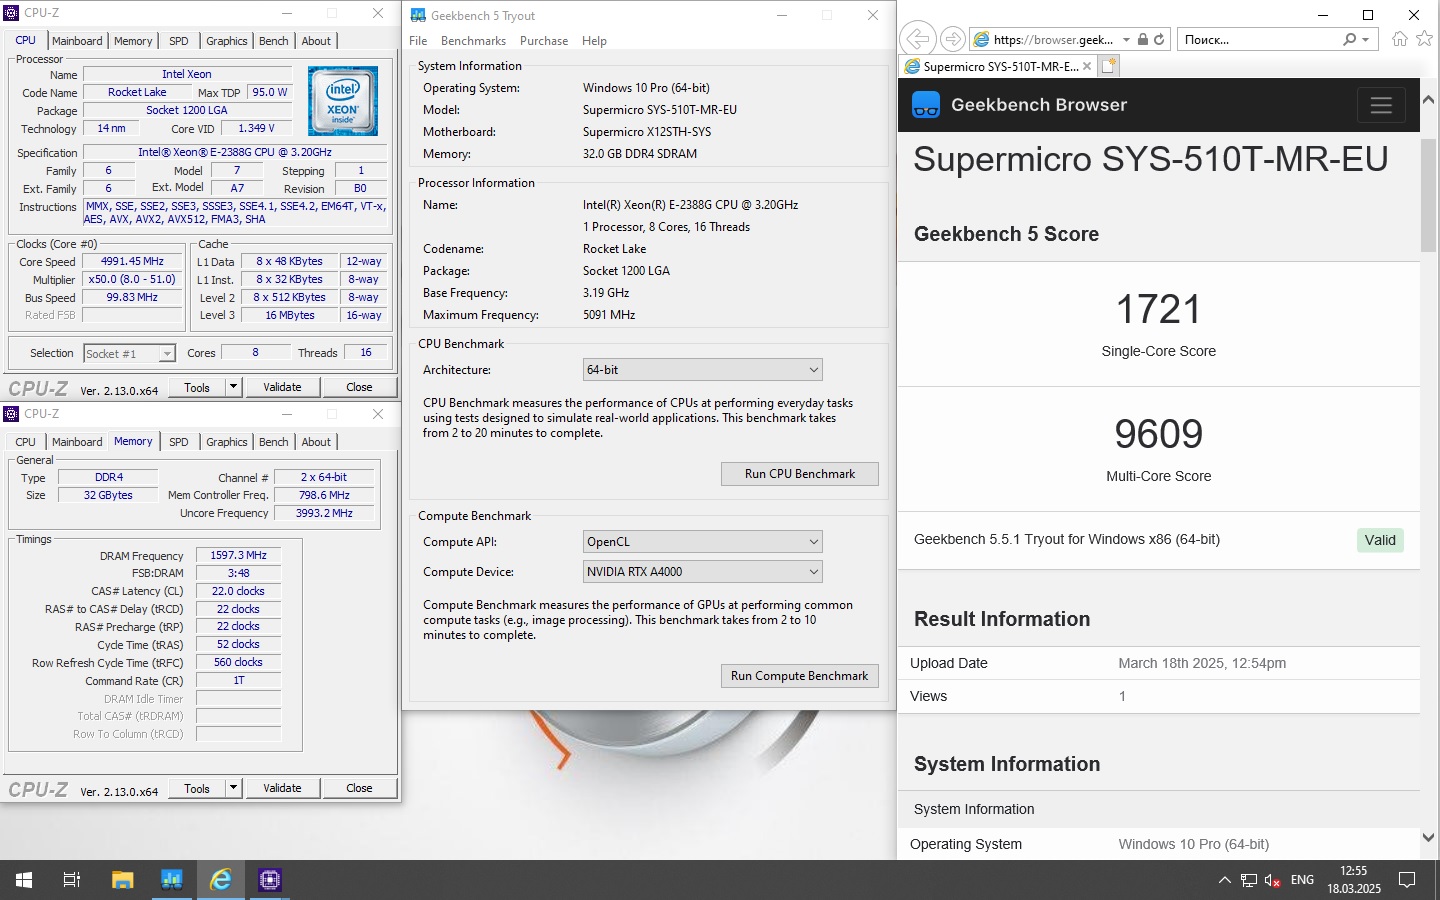Open the Socket #1 selection dropdown
1440x900 pixels.
pos(130,353)
